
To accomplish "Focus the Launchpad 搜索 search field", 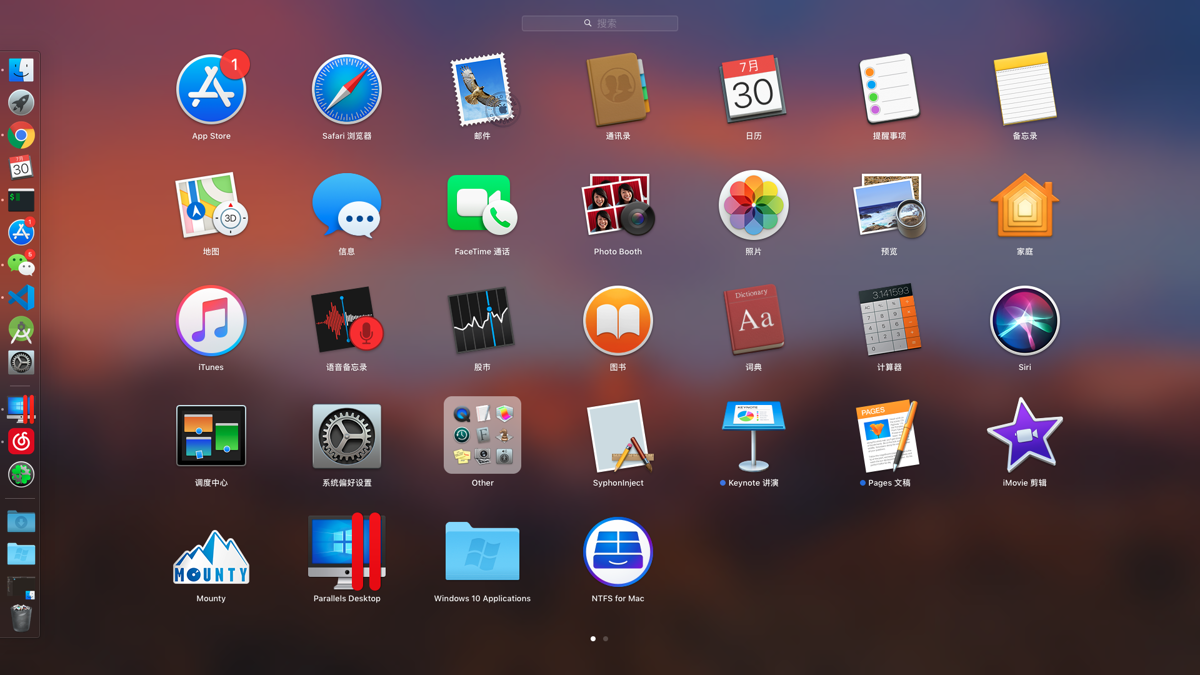I will 600,23.
